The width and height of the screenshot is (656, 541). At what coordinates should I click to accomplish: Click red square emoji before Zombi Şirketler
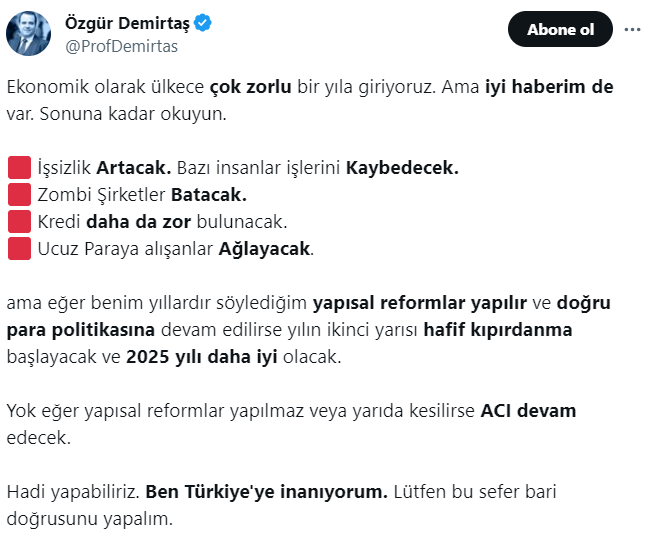pyautogui.click(x=19, y=195)
